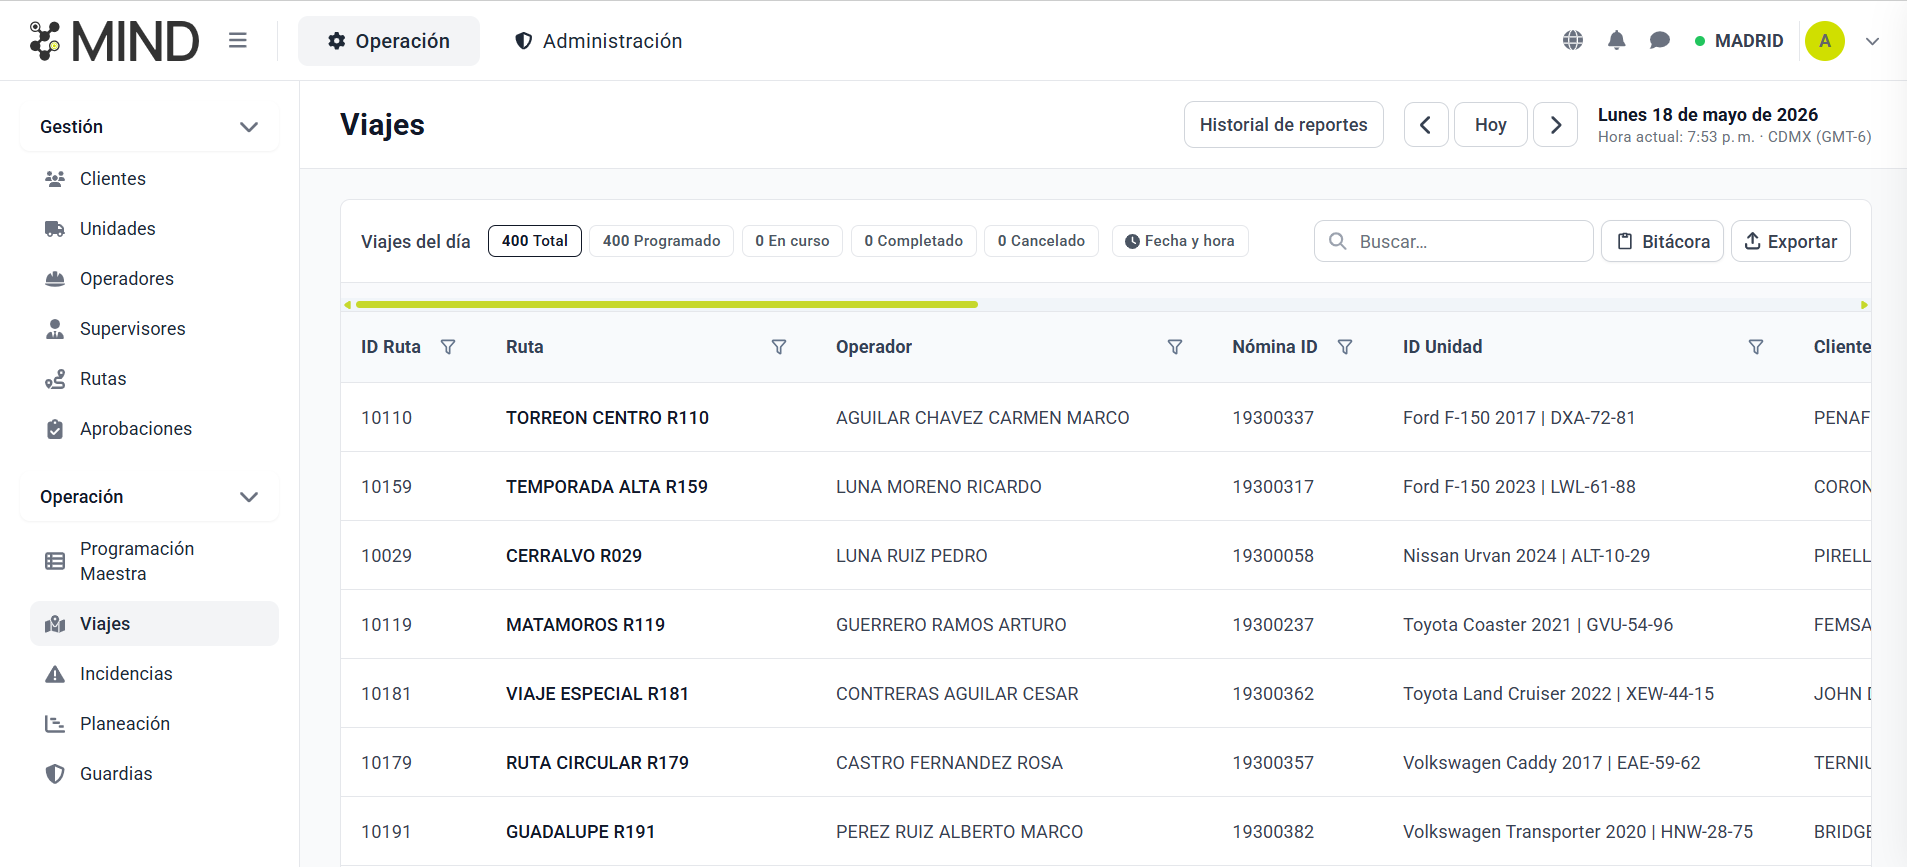Select VIAJE ESPECIAL R181 row
Screen dimensions: 1907x867
[1105, 693]
